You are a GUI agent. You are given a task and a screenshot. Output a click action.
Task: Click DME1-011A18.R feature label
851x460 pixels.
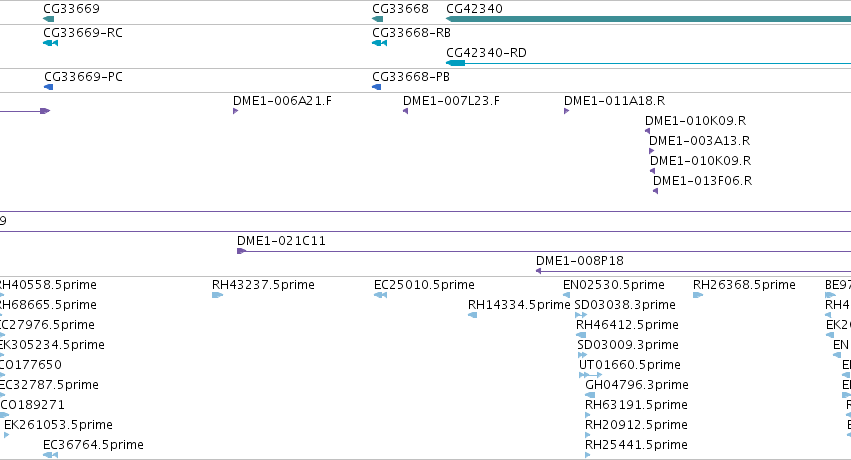coord(614,100)
